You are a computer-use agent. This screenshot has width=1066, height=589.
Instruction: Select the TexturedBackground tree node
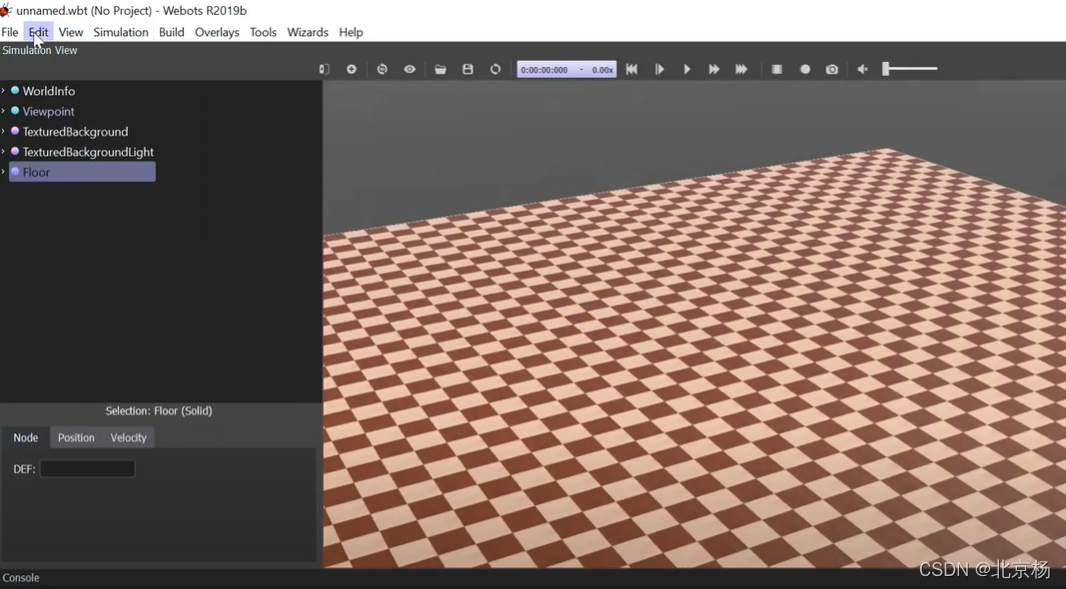(75, 131)
